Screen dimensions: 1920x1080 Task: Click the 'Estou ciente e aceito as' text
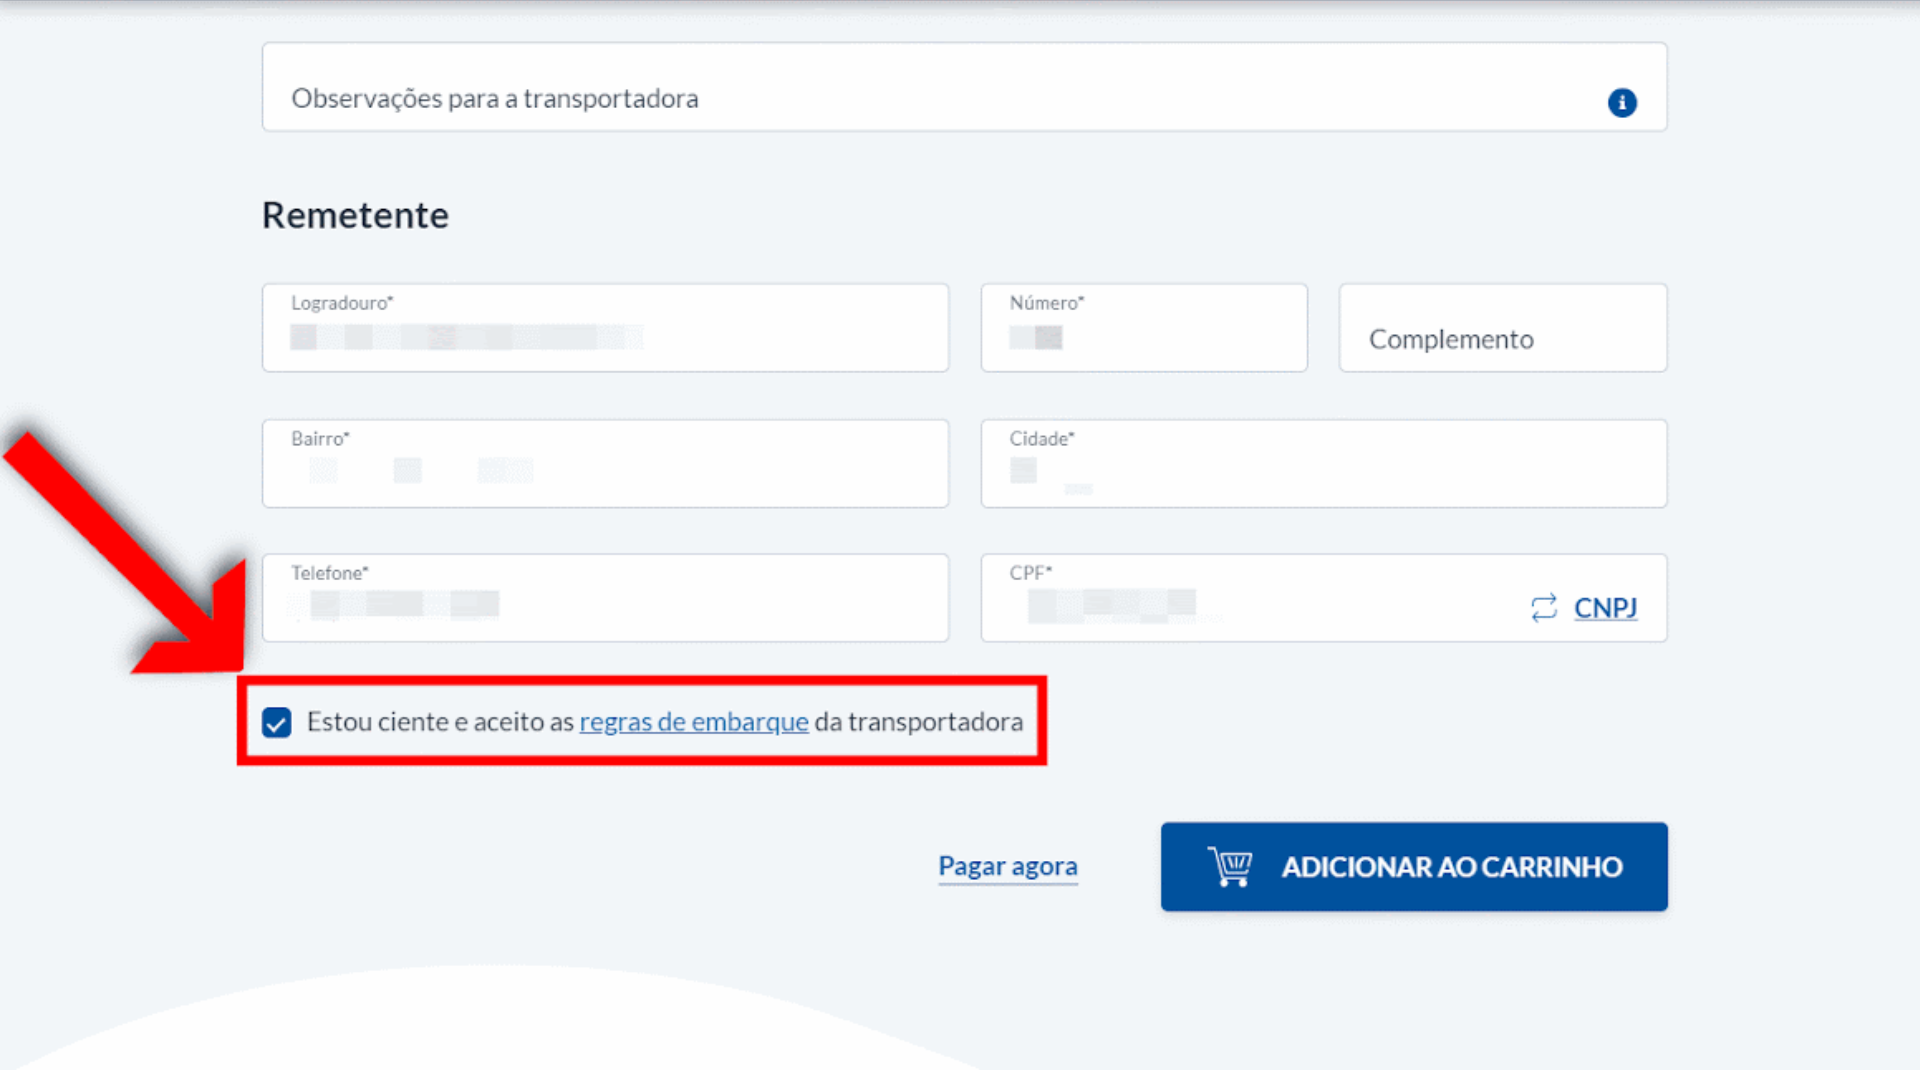(440, 721)
